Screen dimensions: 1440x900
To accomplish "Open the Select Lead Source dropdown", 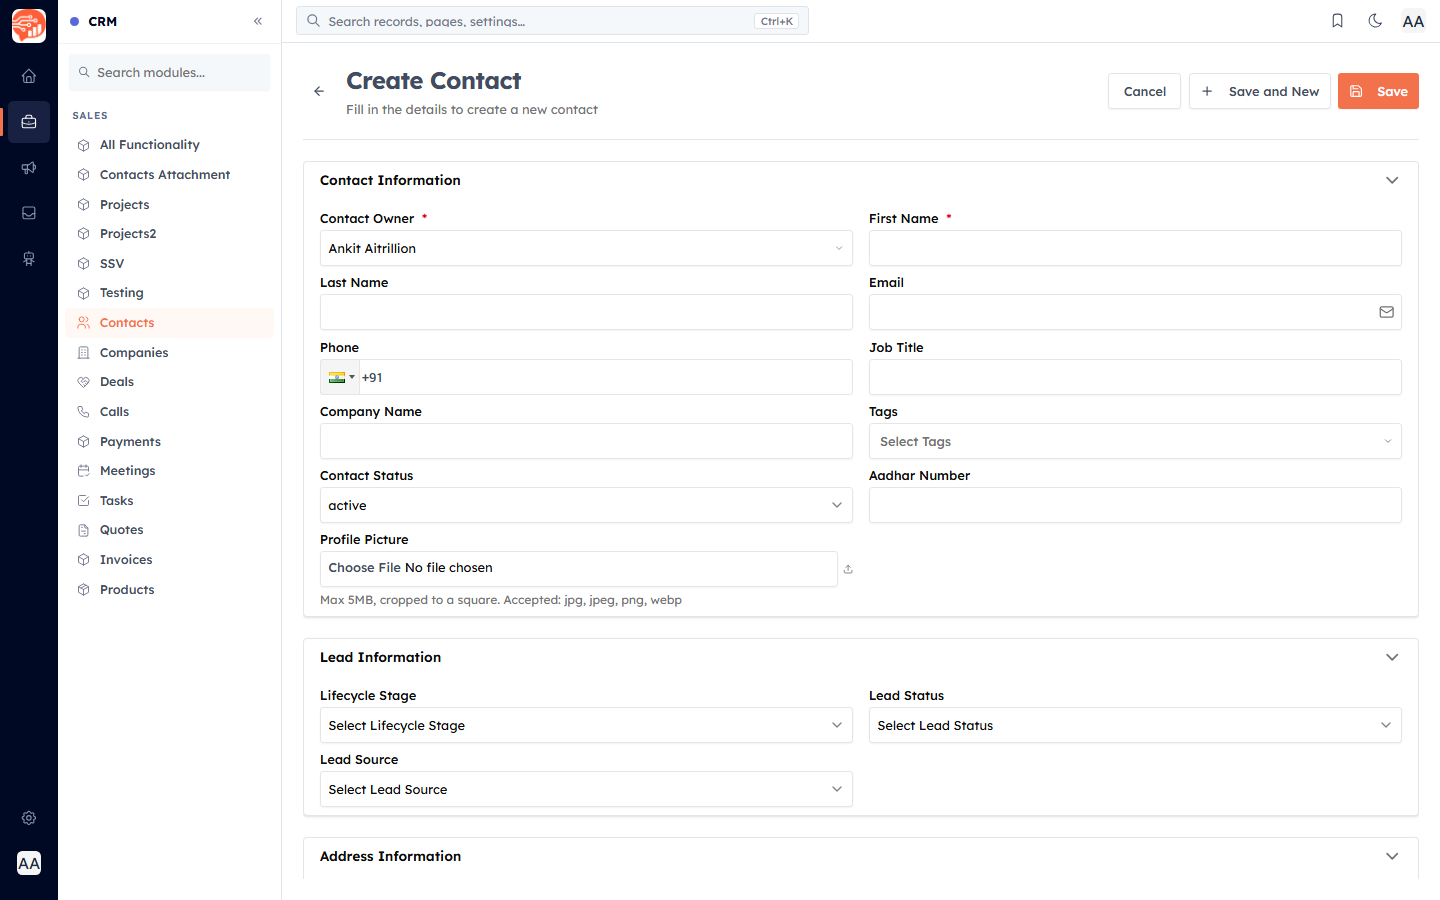I will tap(586, 789).
